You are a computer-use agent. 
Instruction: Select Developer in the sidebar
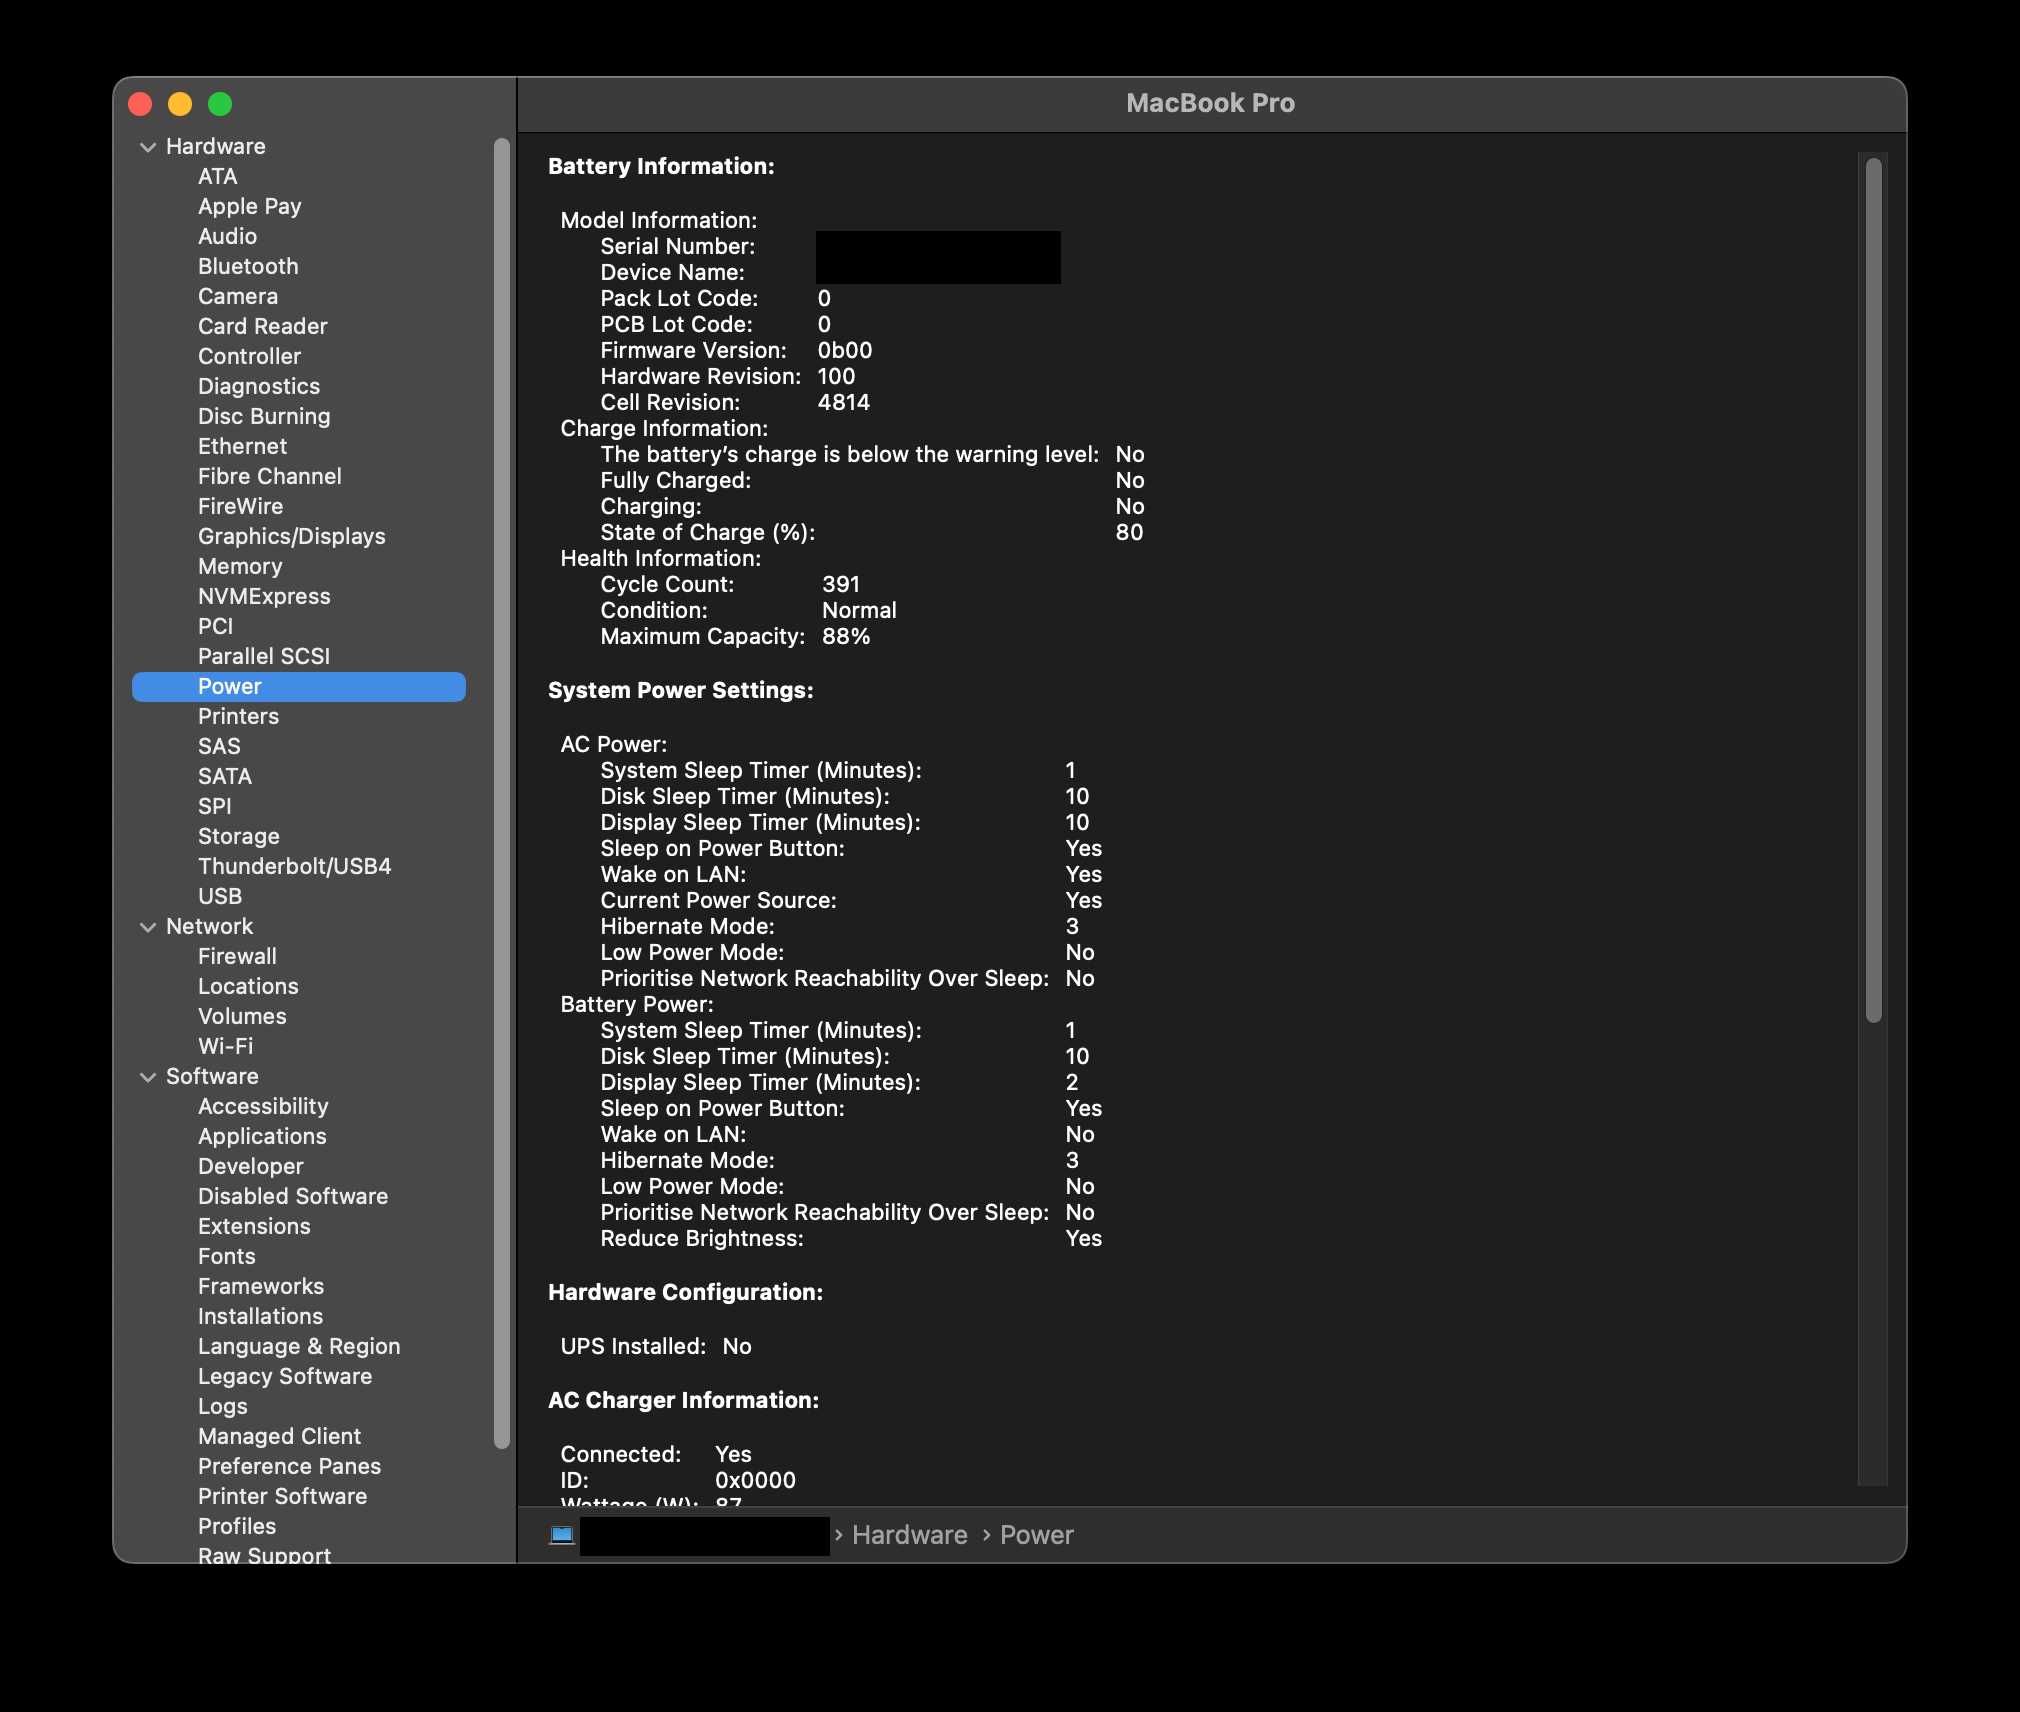click(250, 1167)
